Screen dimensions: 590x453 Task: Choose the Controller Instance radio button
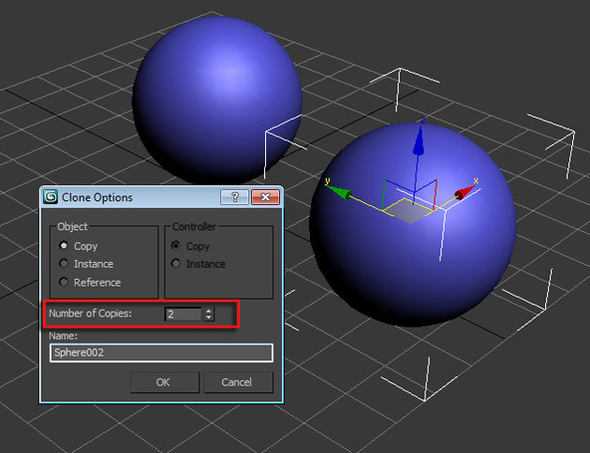[x=175, y=263]
